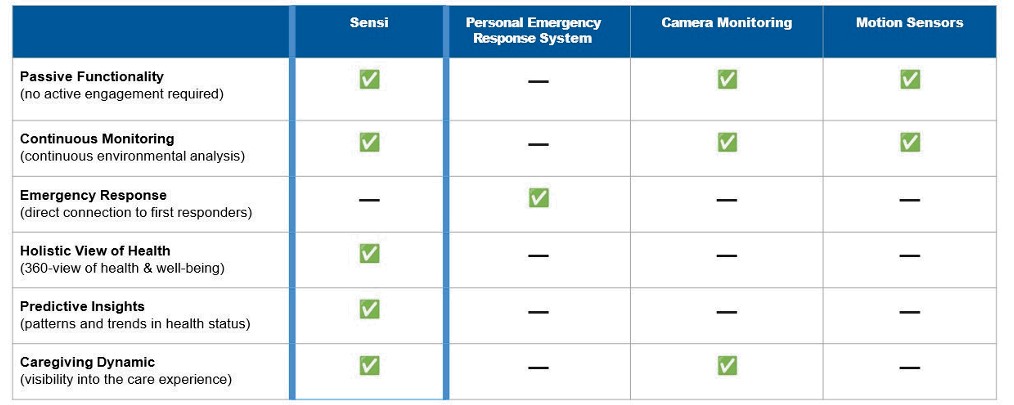Click Sensi's Passive Functionality green checkmark

click(x=369, y=80)
